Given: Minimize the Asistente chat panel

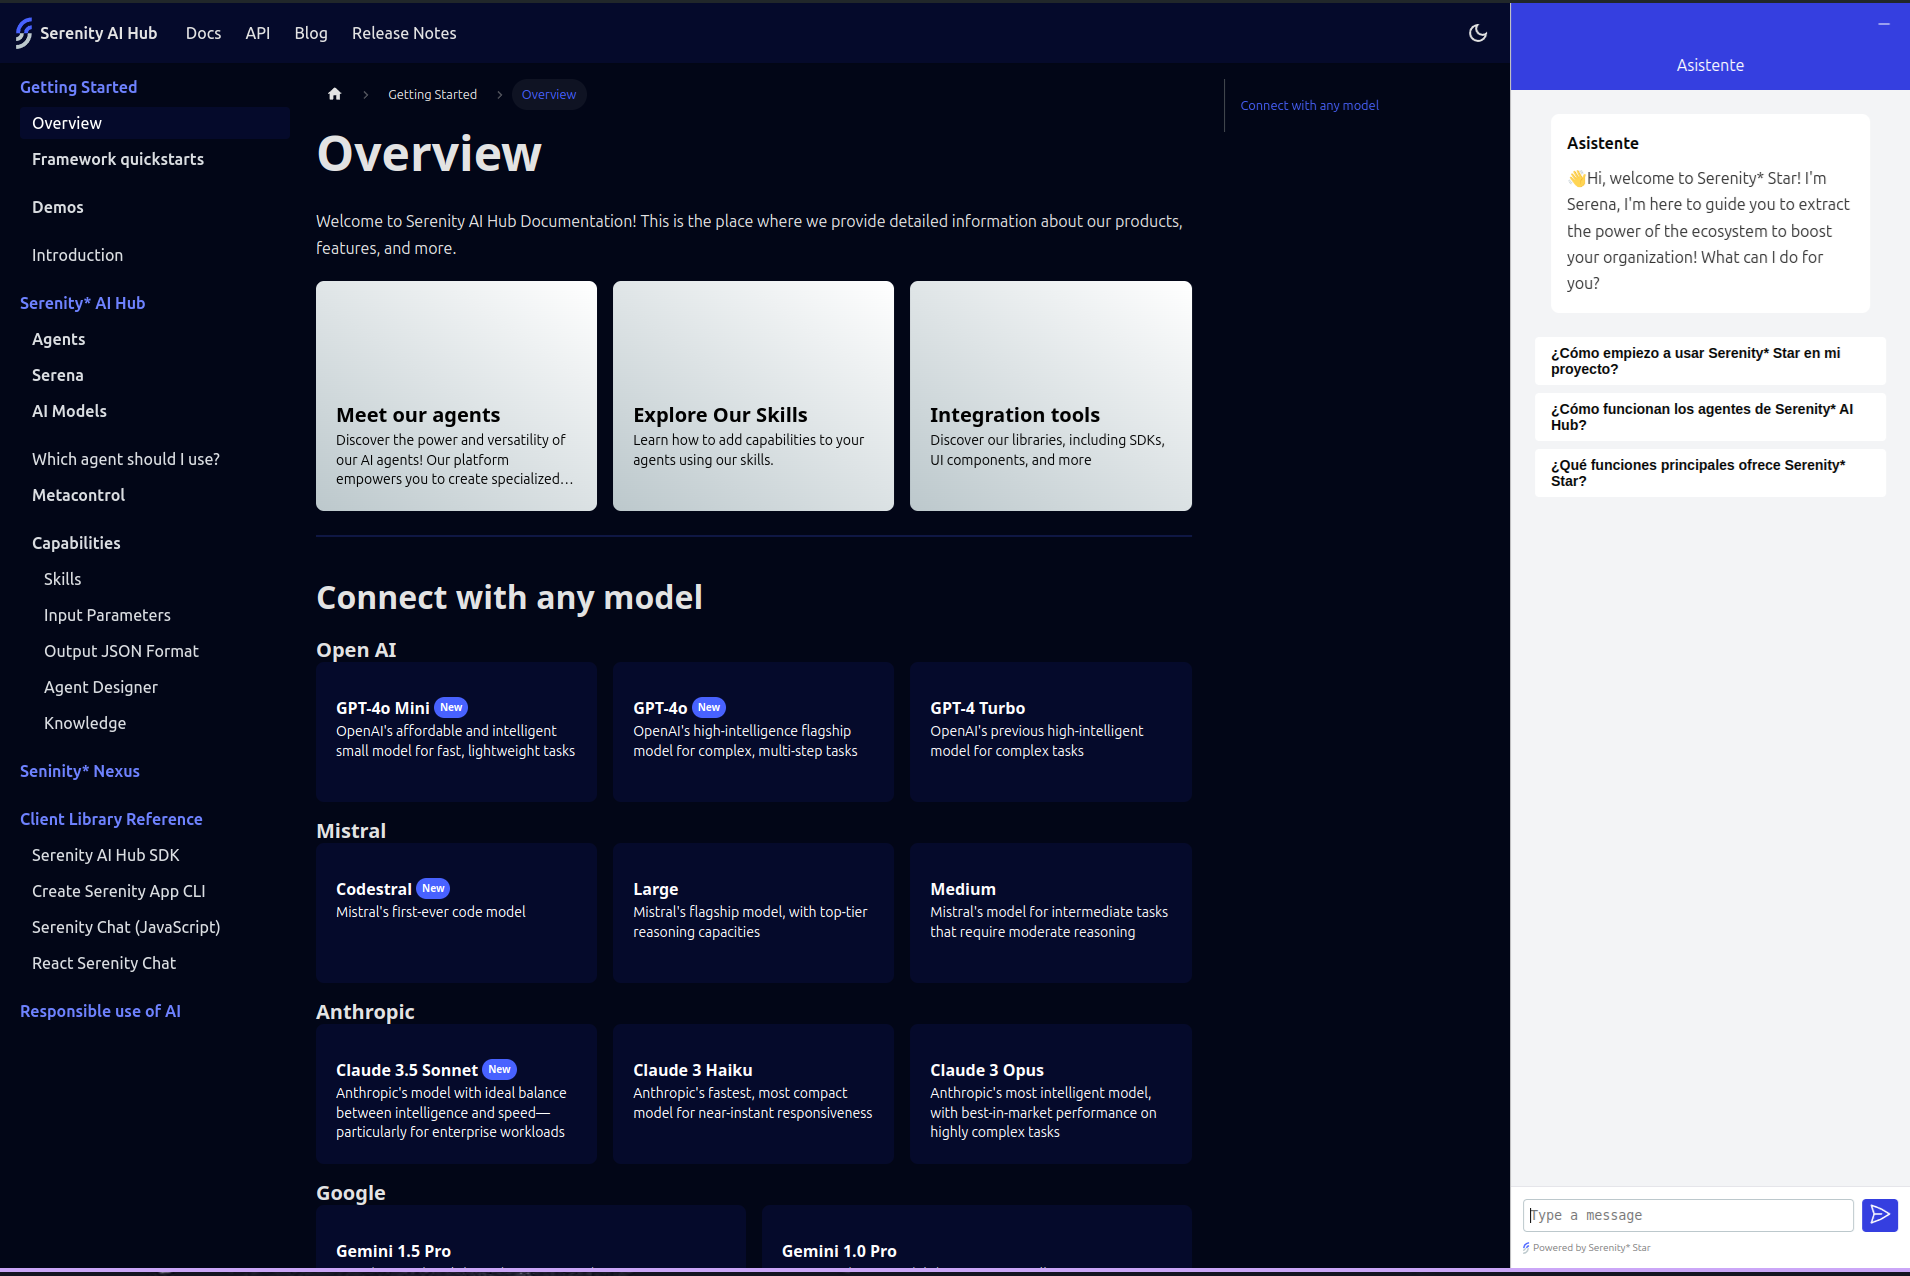Looking at the screenshot, I should 1884,23.
